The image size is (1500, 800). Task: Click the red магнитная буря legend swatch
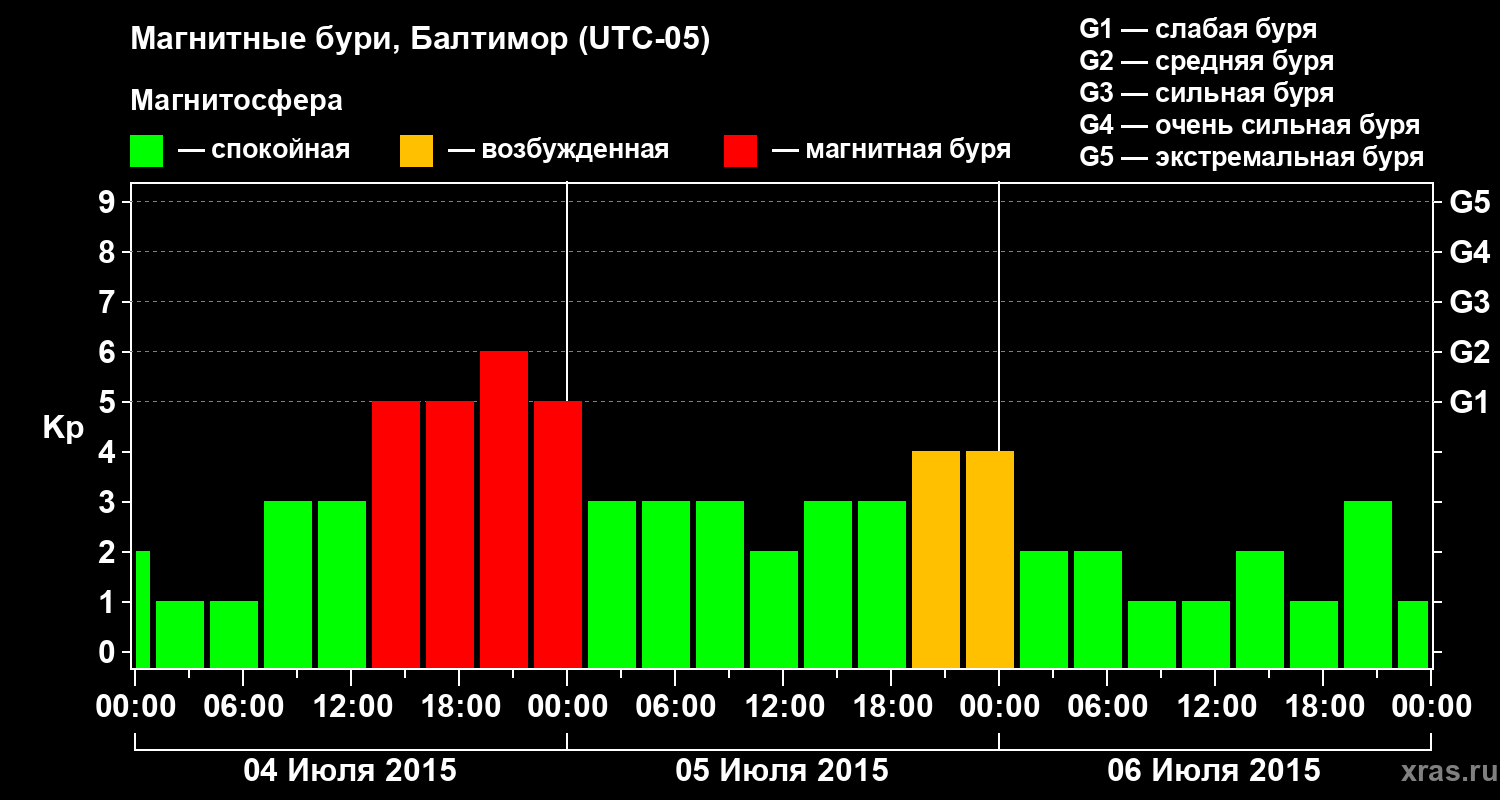(741, 151)
